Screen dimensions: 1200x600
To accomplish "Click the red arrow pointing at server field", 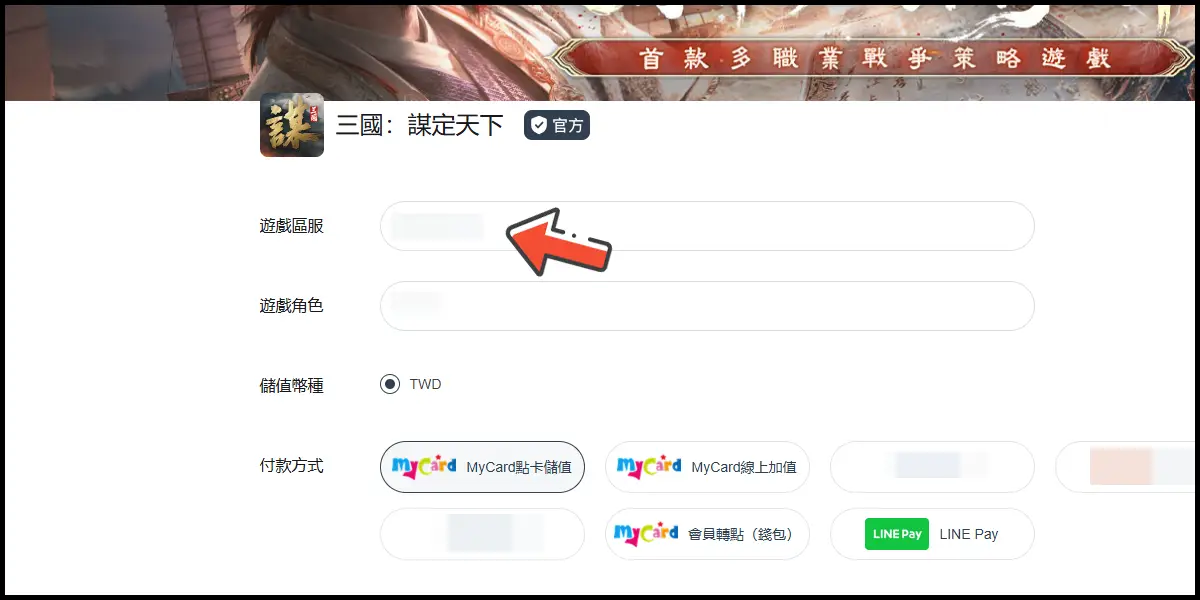I will coord(558,241).
